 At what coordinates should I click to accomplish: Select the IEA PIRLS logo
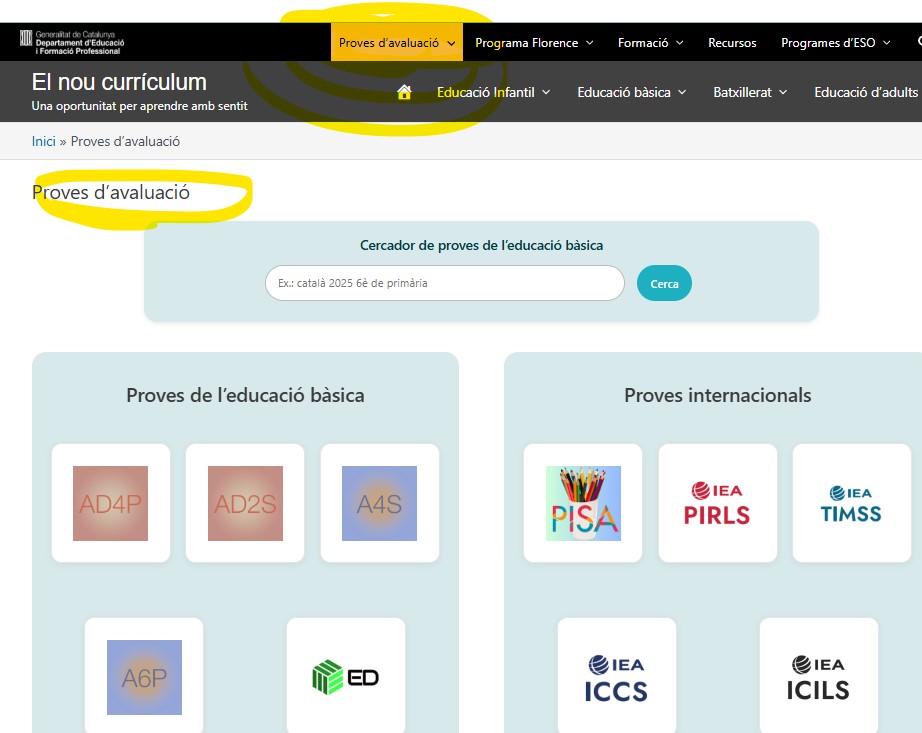(717, 503)
